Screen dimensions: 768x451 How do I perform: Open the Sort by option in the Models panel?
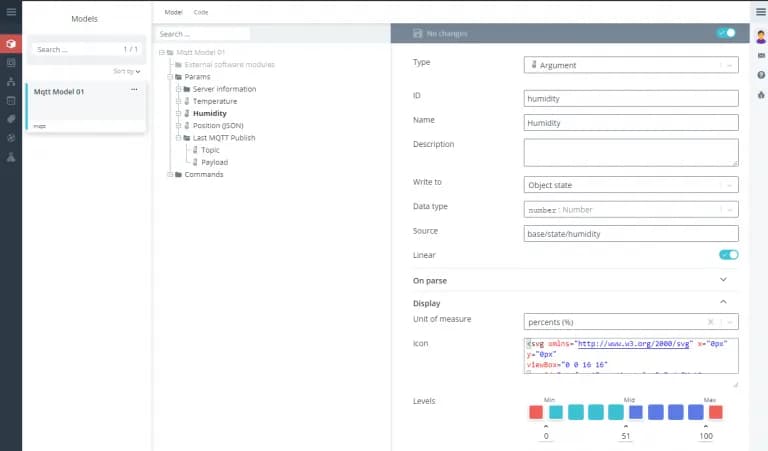(126, 71)
